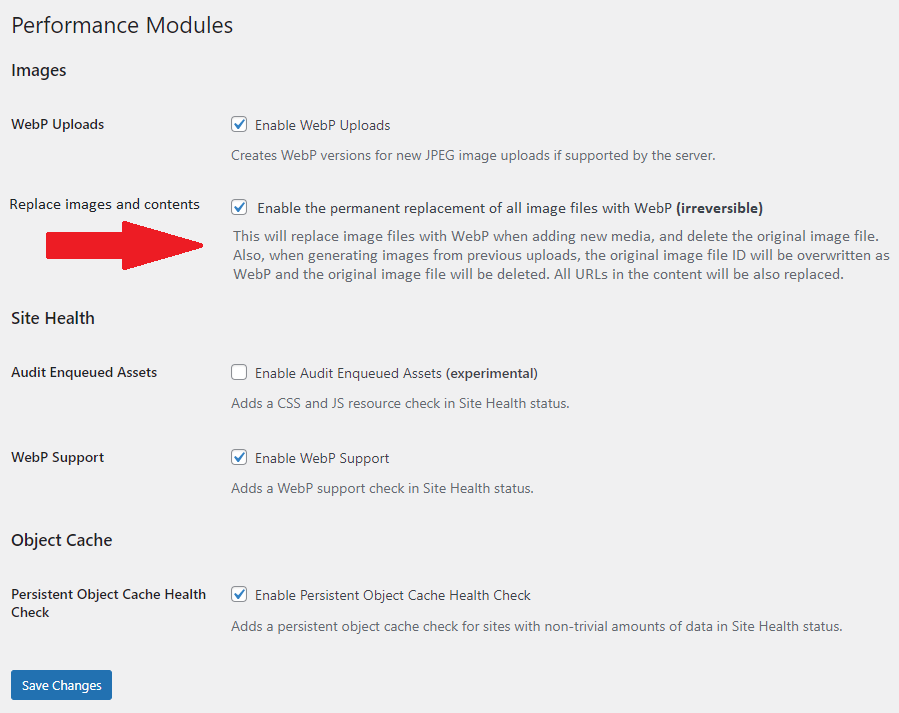899x713 pixels.
Task: Uncheck the Enable WebP Uploads checkbox
Action: pyautogui.click(x=239, y=124)
